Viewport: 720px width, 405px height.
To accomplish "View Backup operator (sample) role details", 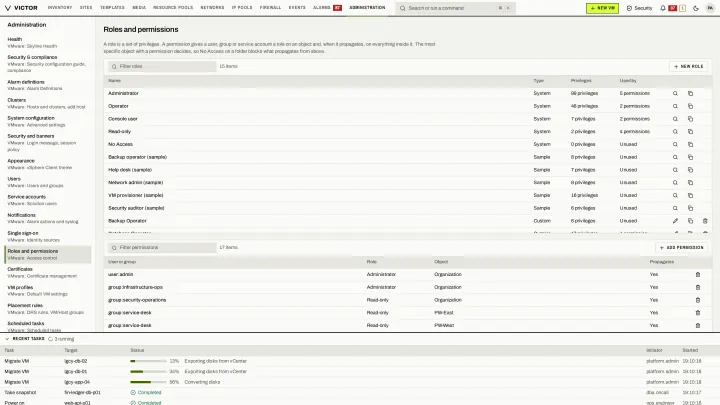I will (675, 157).
